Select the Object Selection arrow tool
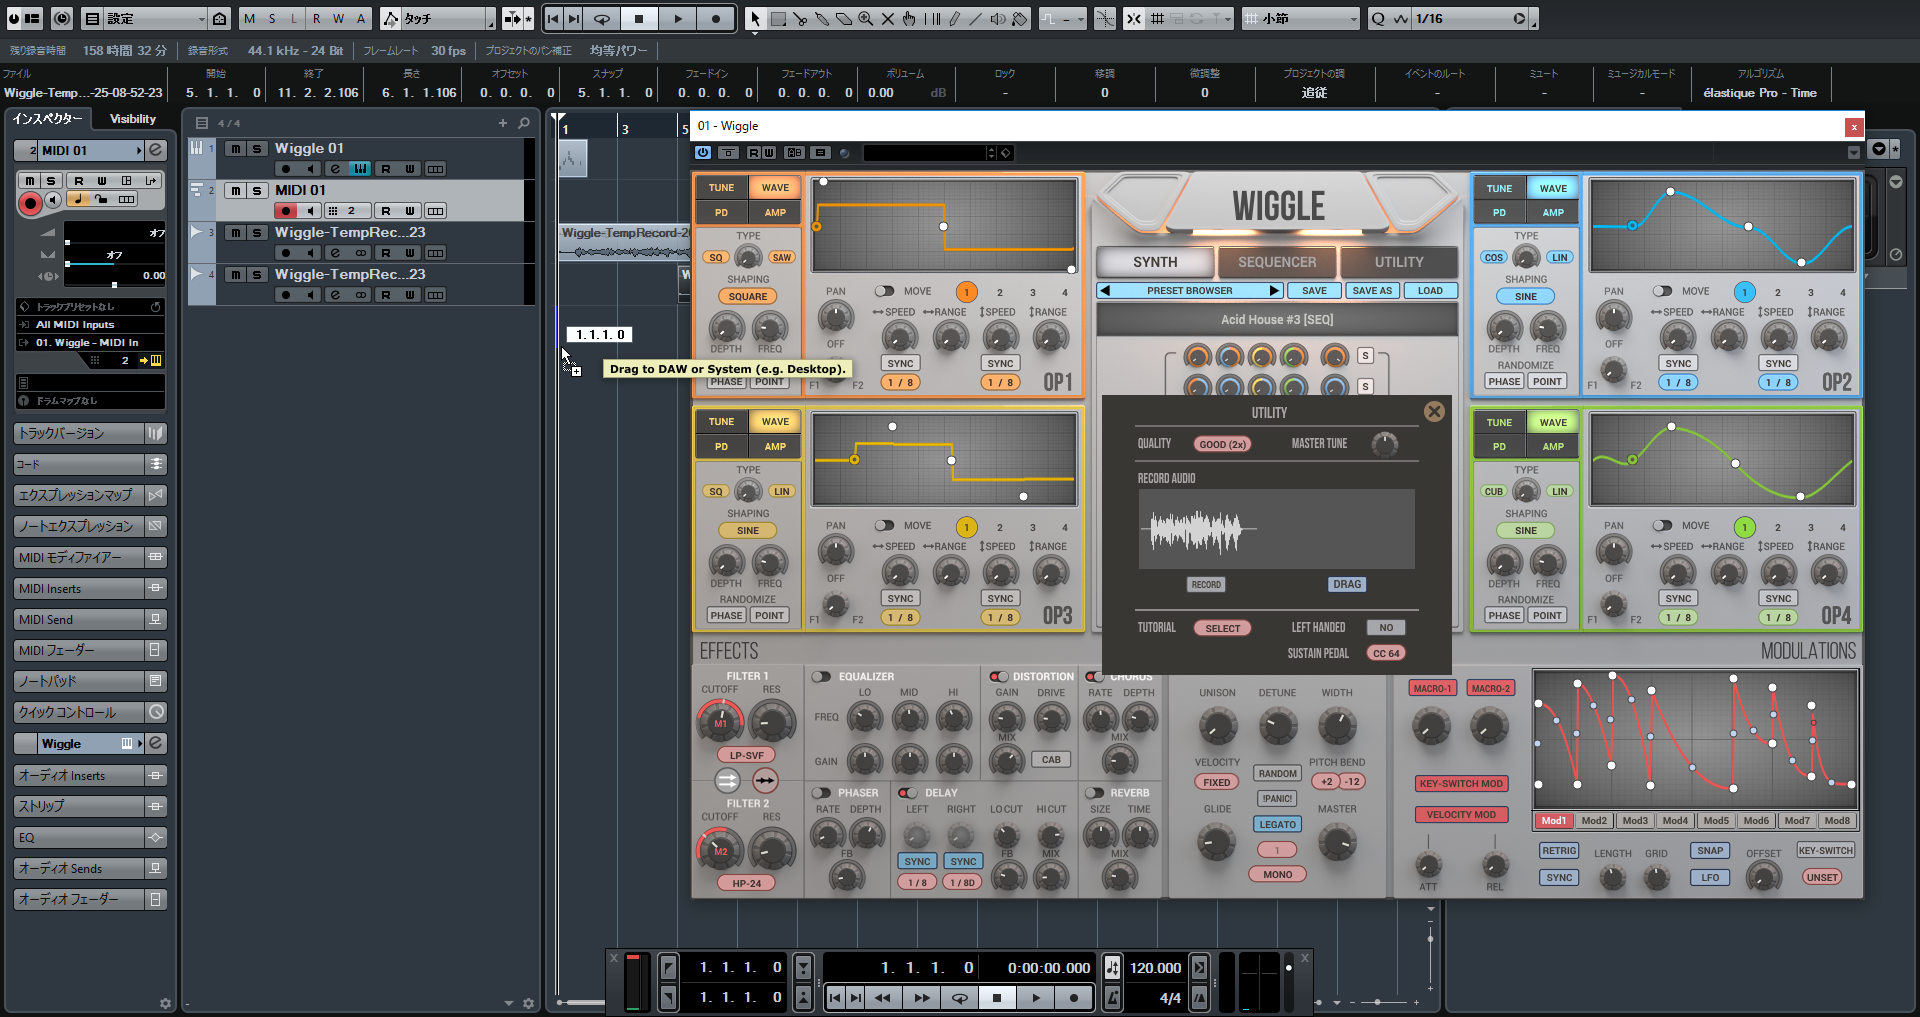The image size is (1920, 1017). [755, 18]
